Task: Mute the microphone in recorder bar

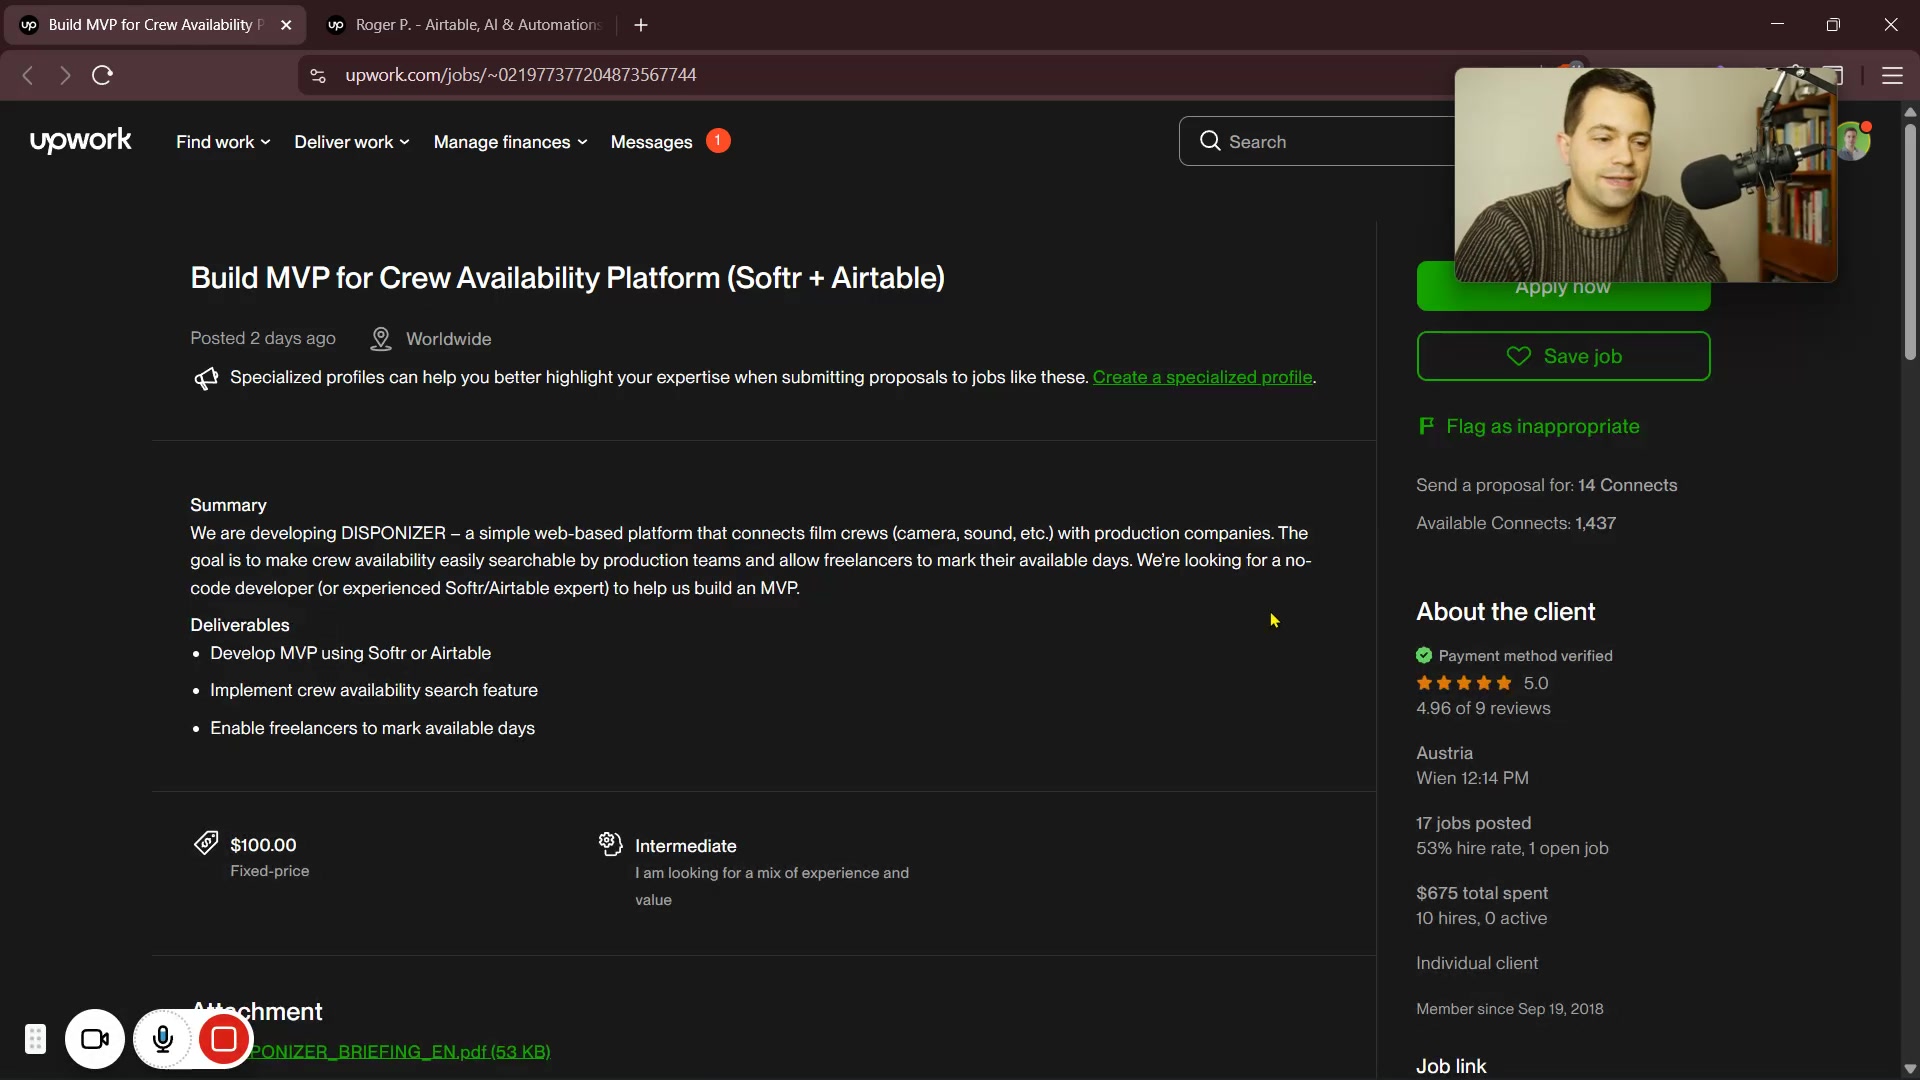Action: (x=163, y=1040)
